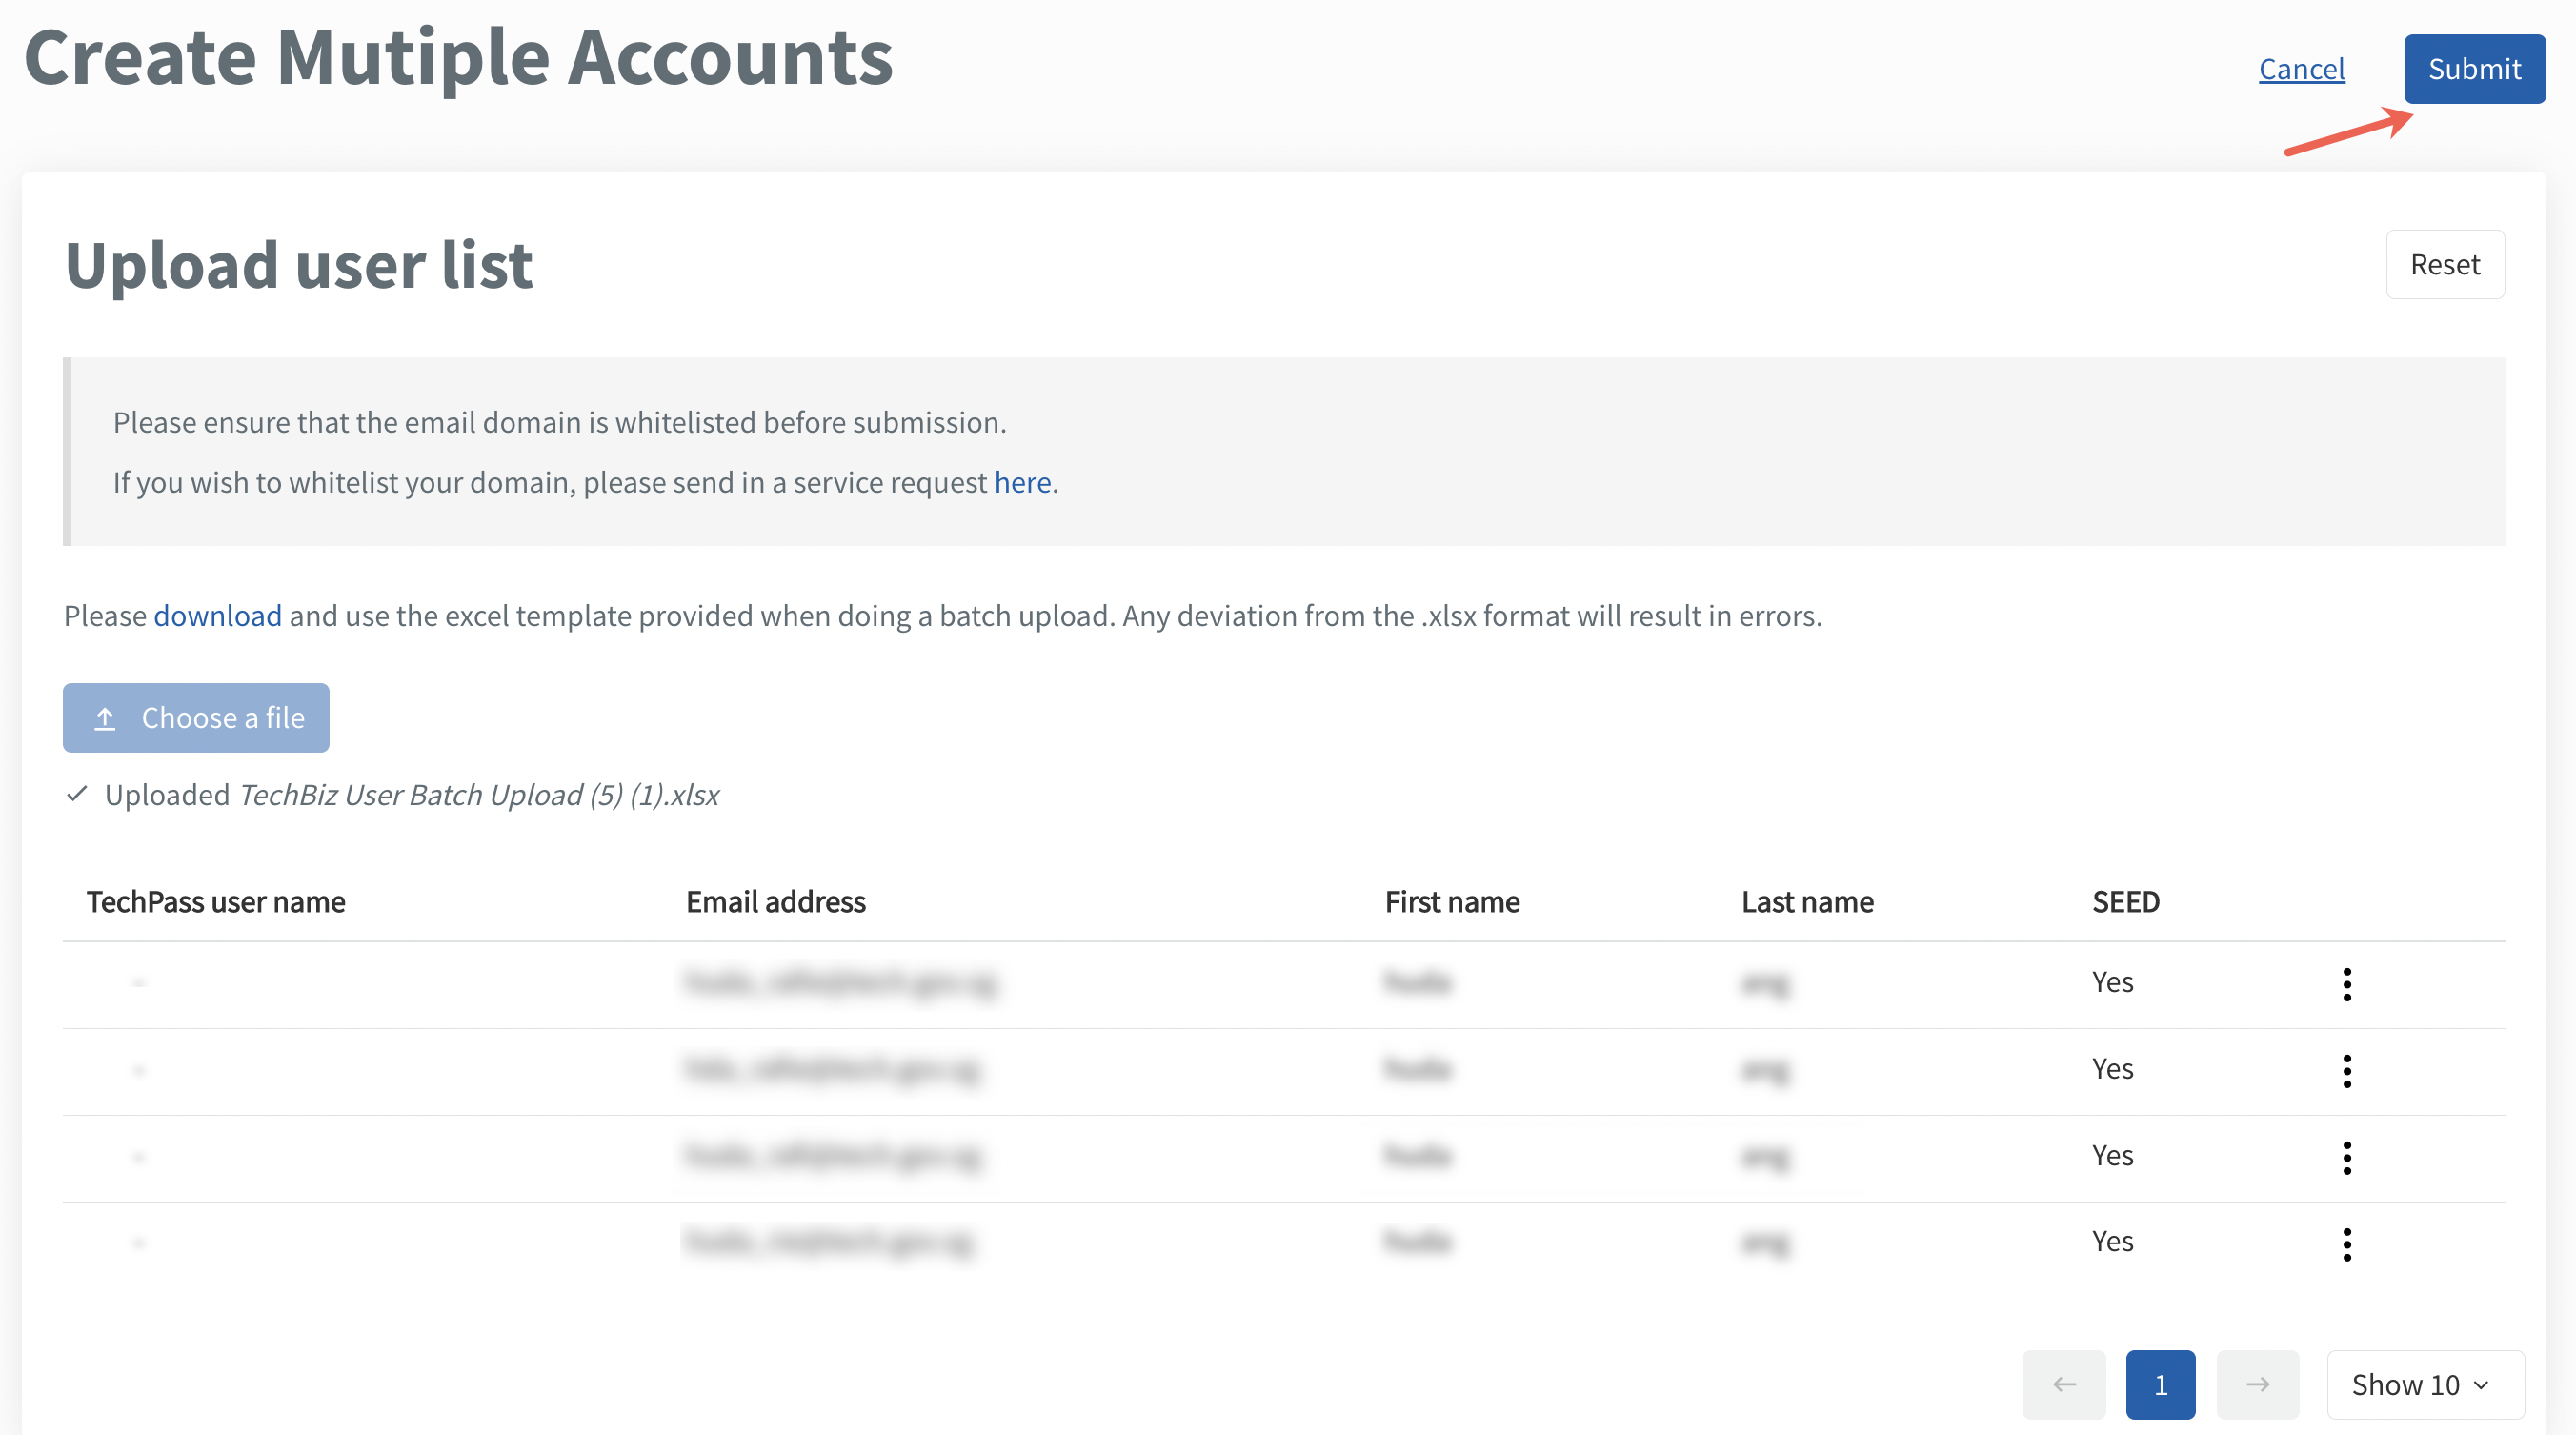Select page 1 in pagination
The image size is (2576, 1435).
[2160, 1384]
